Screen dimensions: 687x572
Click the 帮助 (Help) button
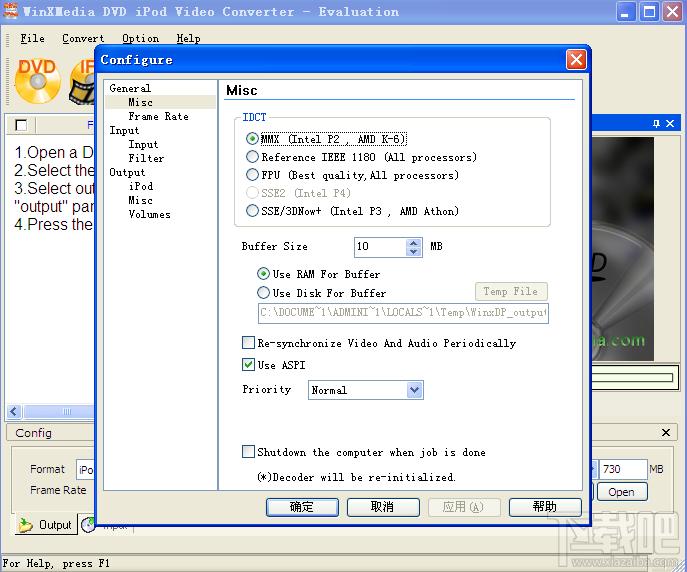point(545,507)
